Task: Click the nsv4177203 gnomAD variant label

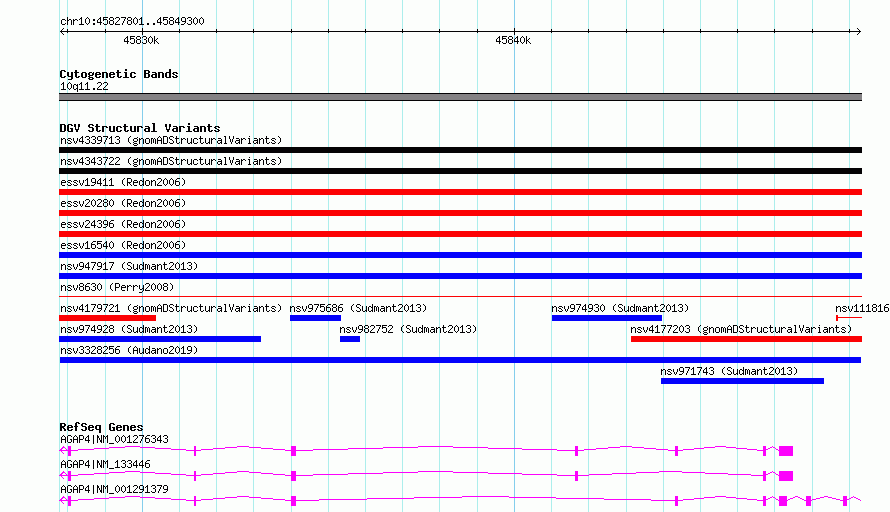Action: tap(741, 329)
